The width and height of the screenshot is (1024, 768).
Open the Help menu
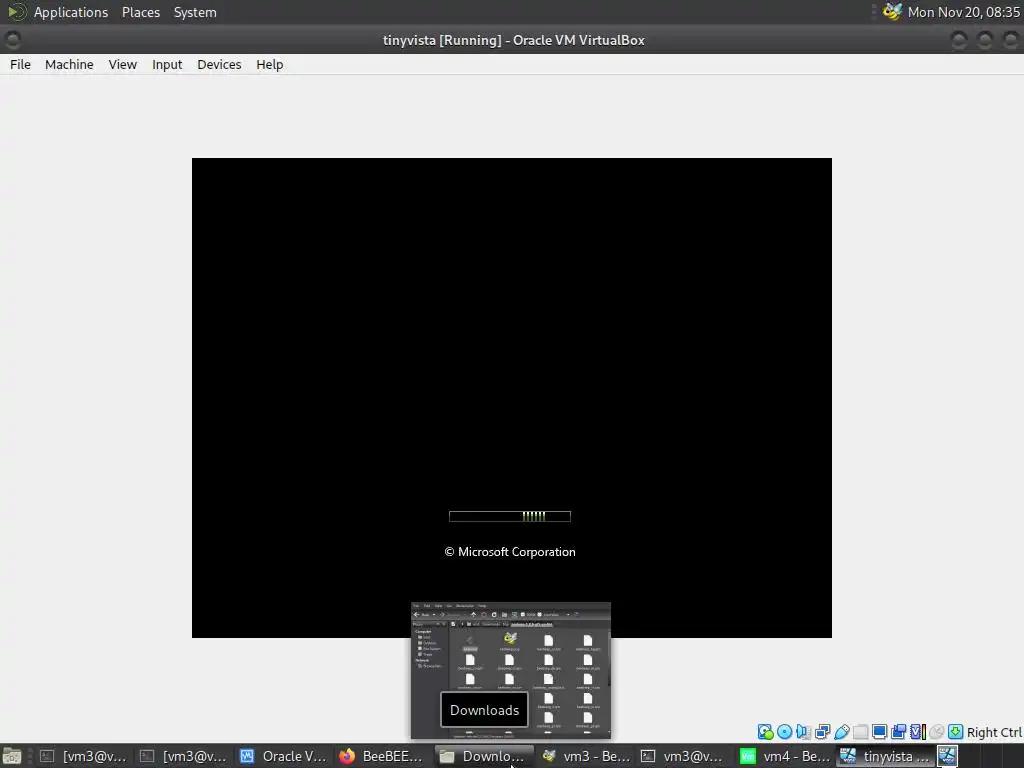pyautogui.click(x=270, y=65)
